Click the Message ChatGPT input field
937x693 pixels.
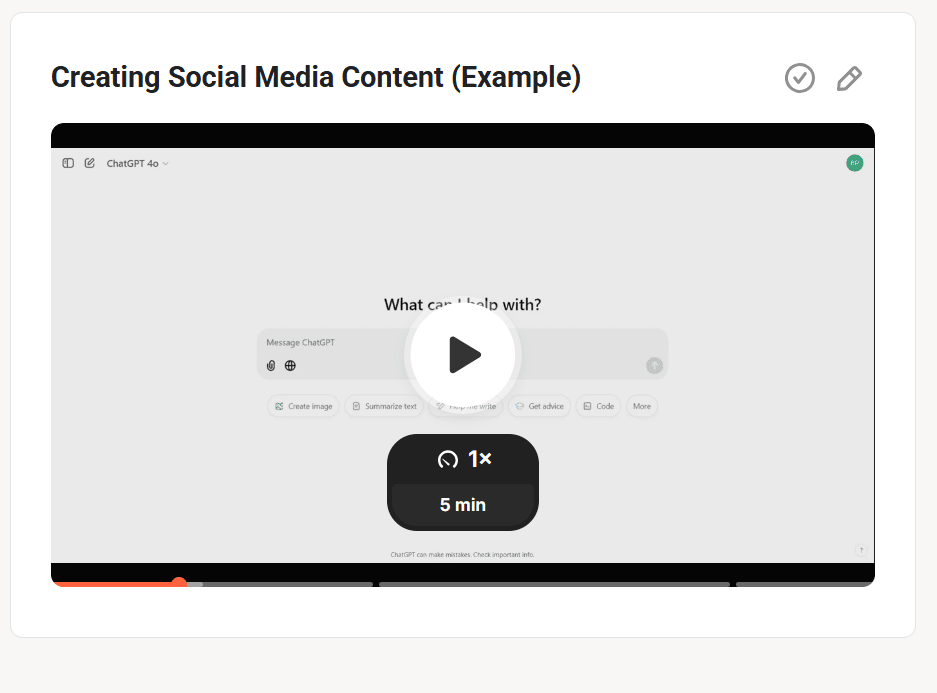pos(330,343)
